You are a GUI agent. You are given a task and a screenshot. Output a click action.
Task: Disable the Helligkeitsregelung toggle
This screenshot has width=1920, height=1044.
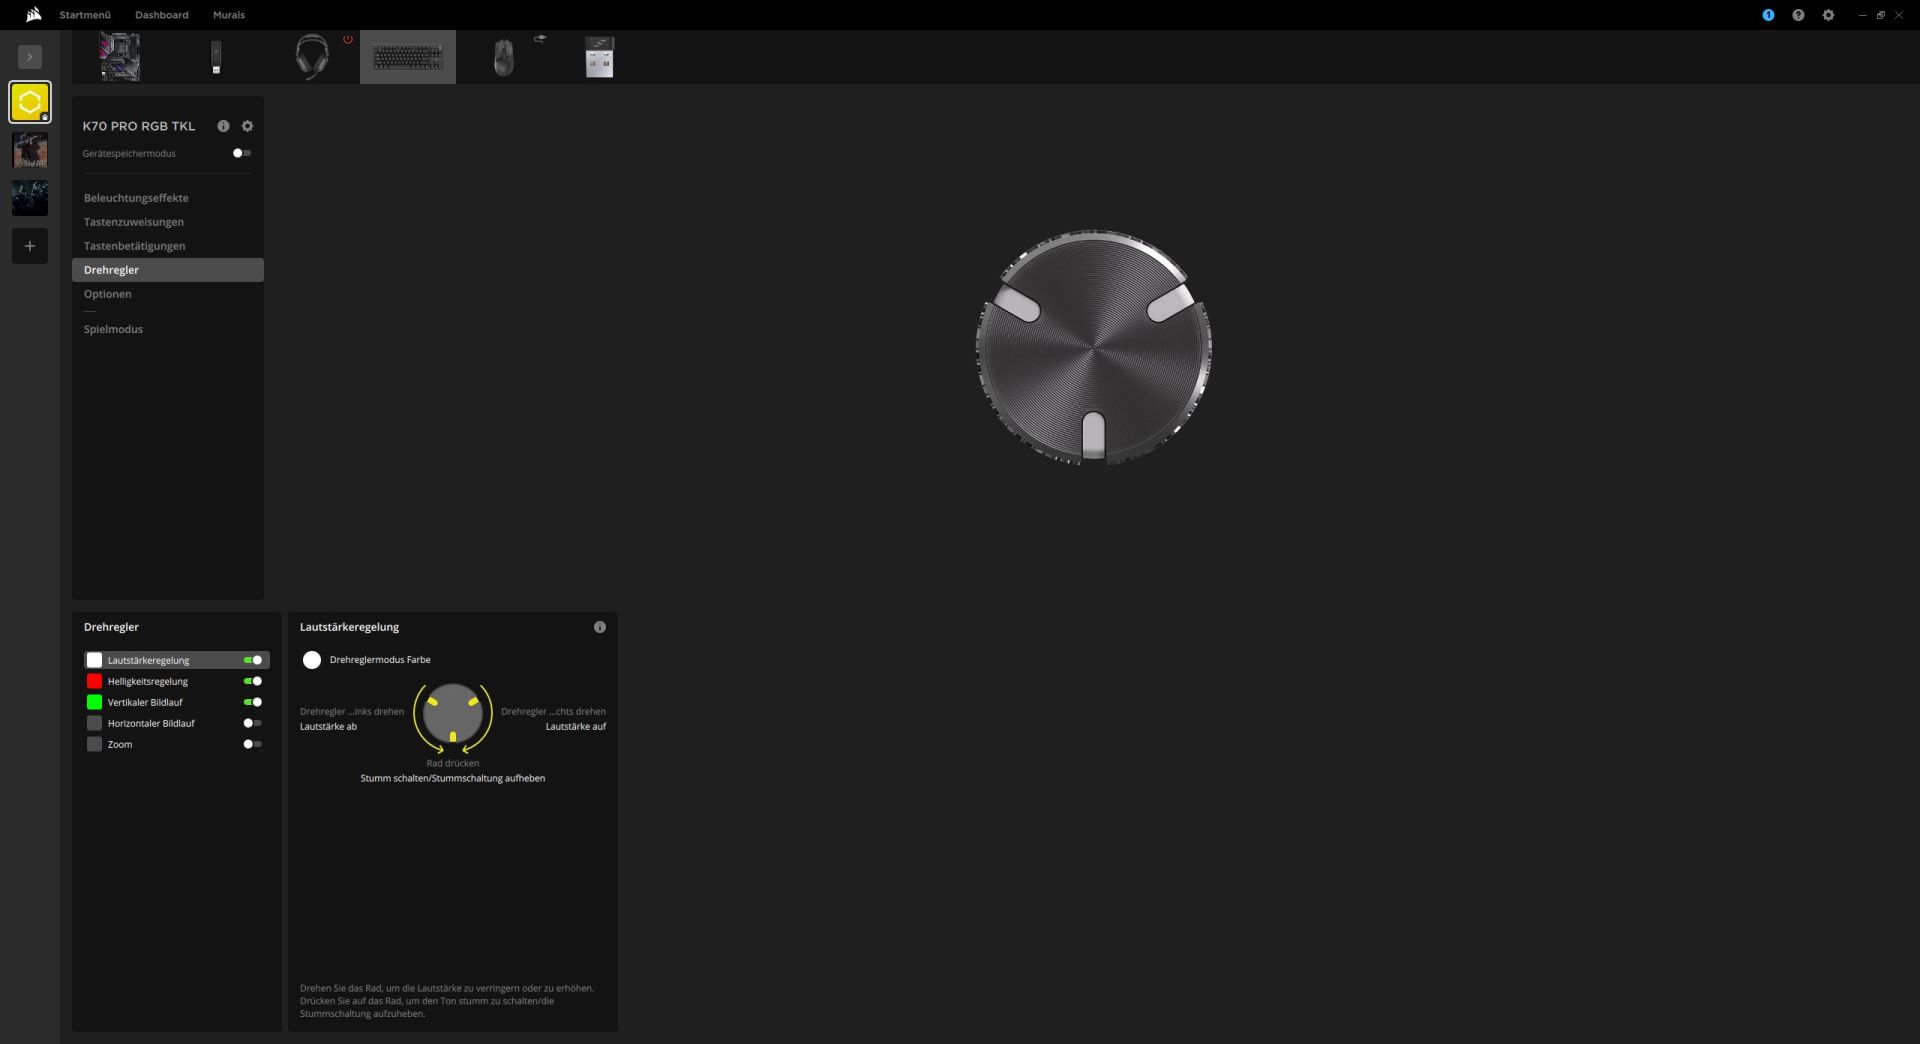coord(253,681)
